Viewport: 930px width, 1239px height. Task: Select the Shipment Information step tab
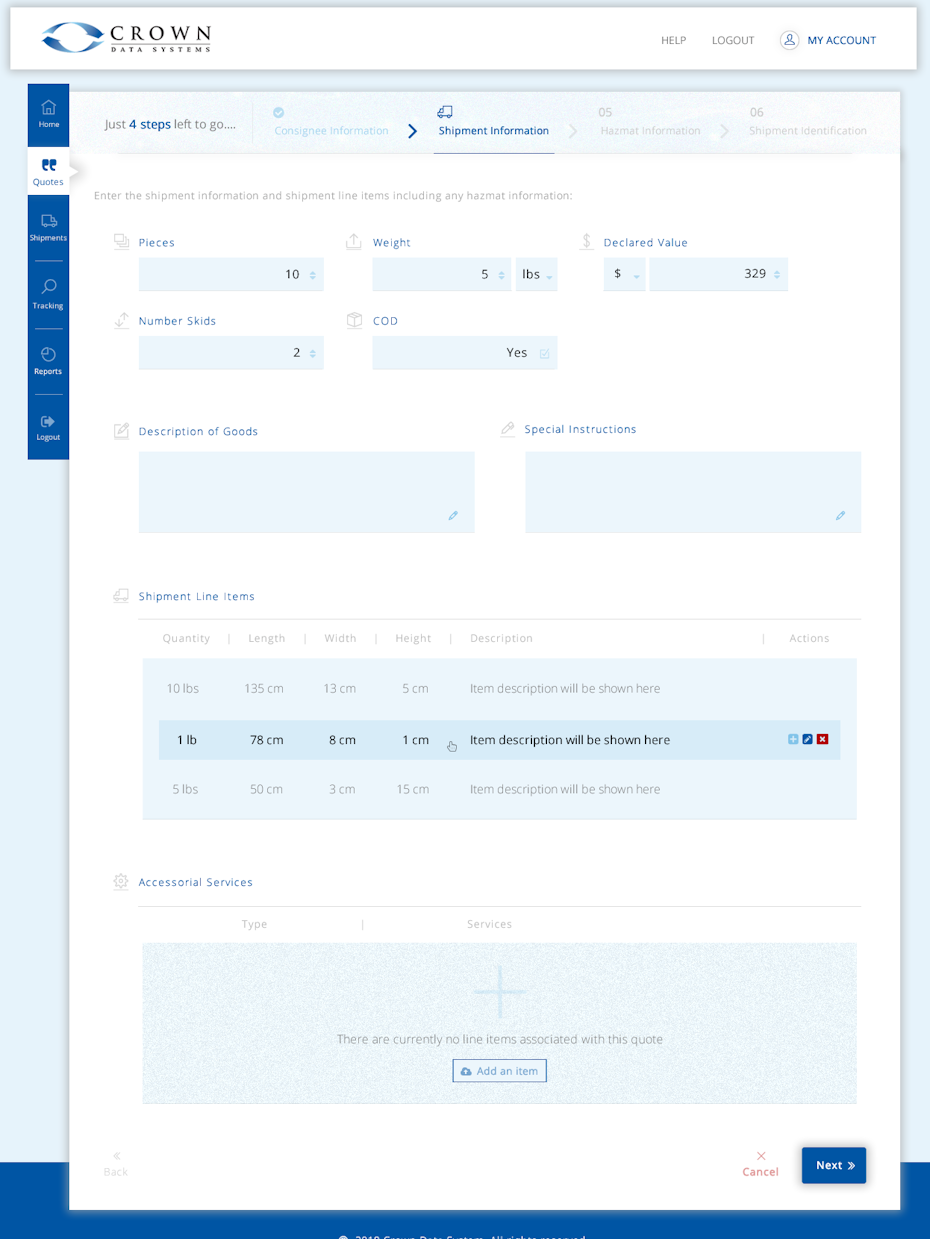tap(493, 130)
